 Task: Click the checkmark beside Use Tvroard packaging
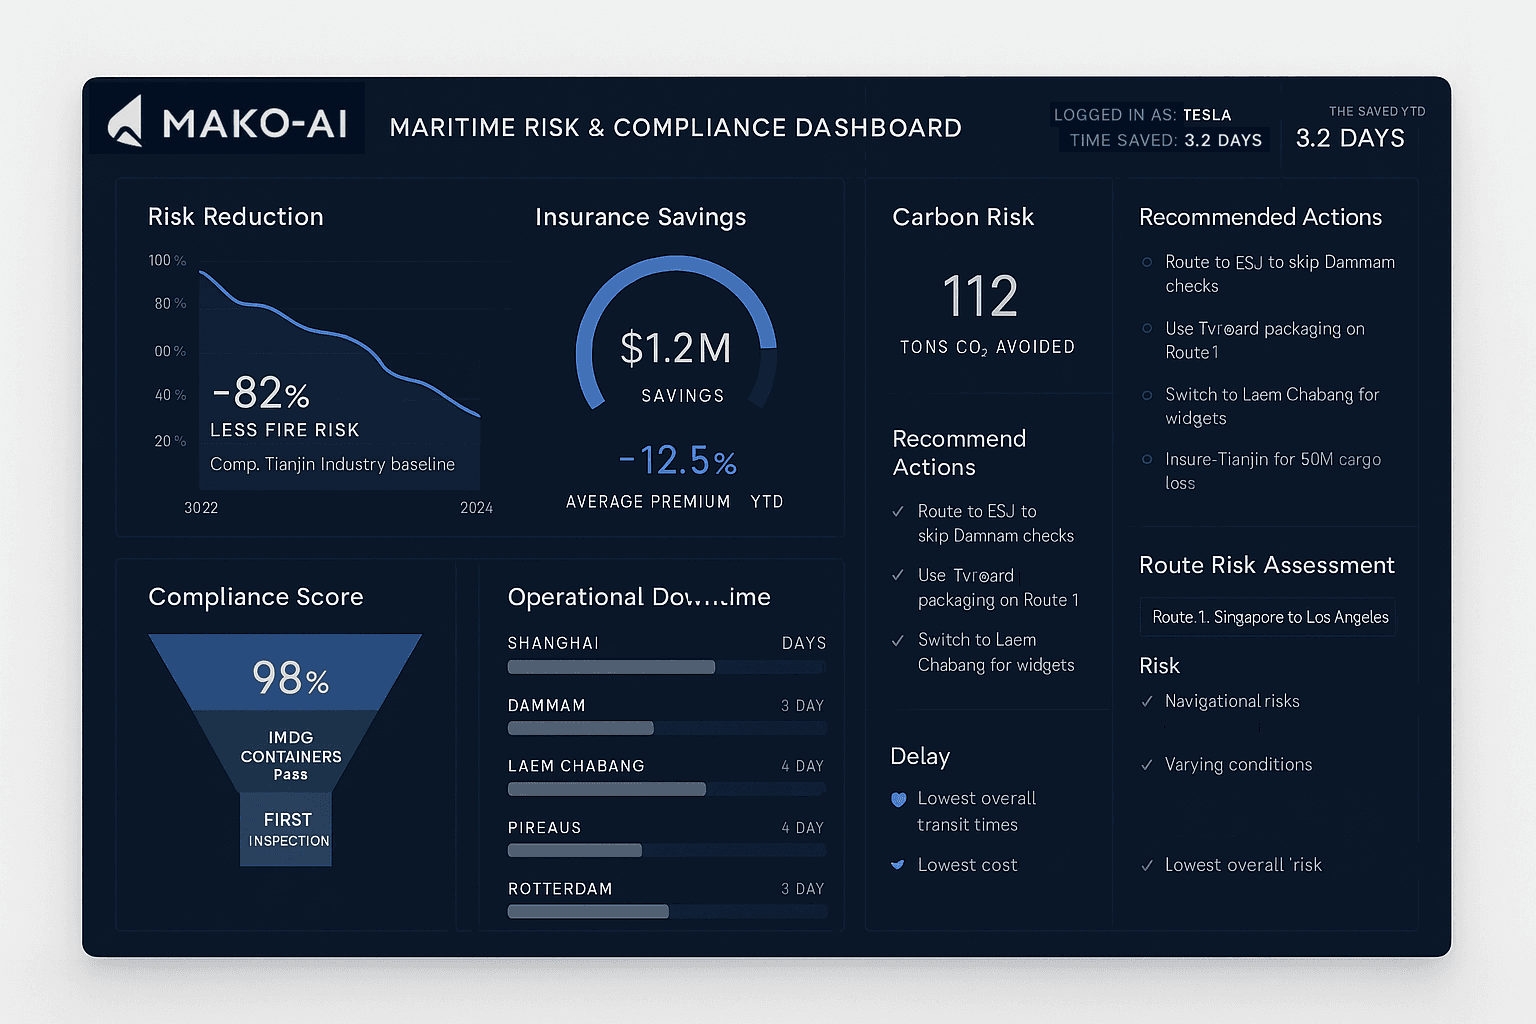[x=898, y=576]
